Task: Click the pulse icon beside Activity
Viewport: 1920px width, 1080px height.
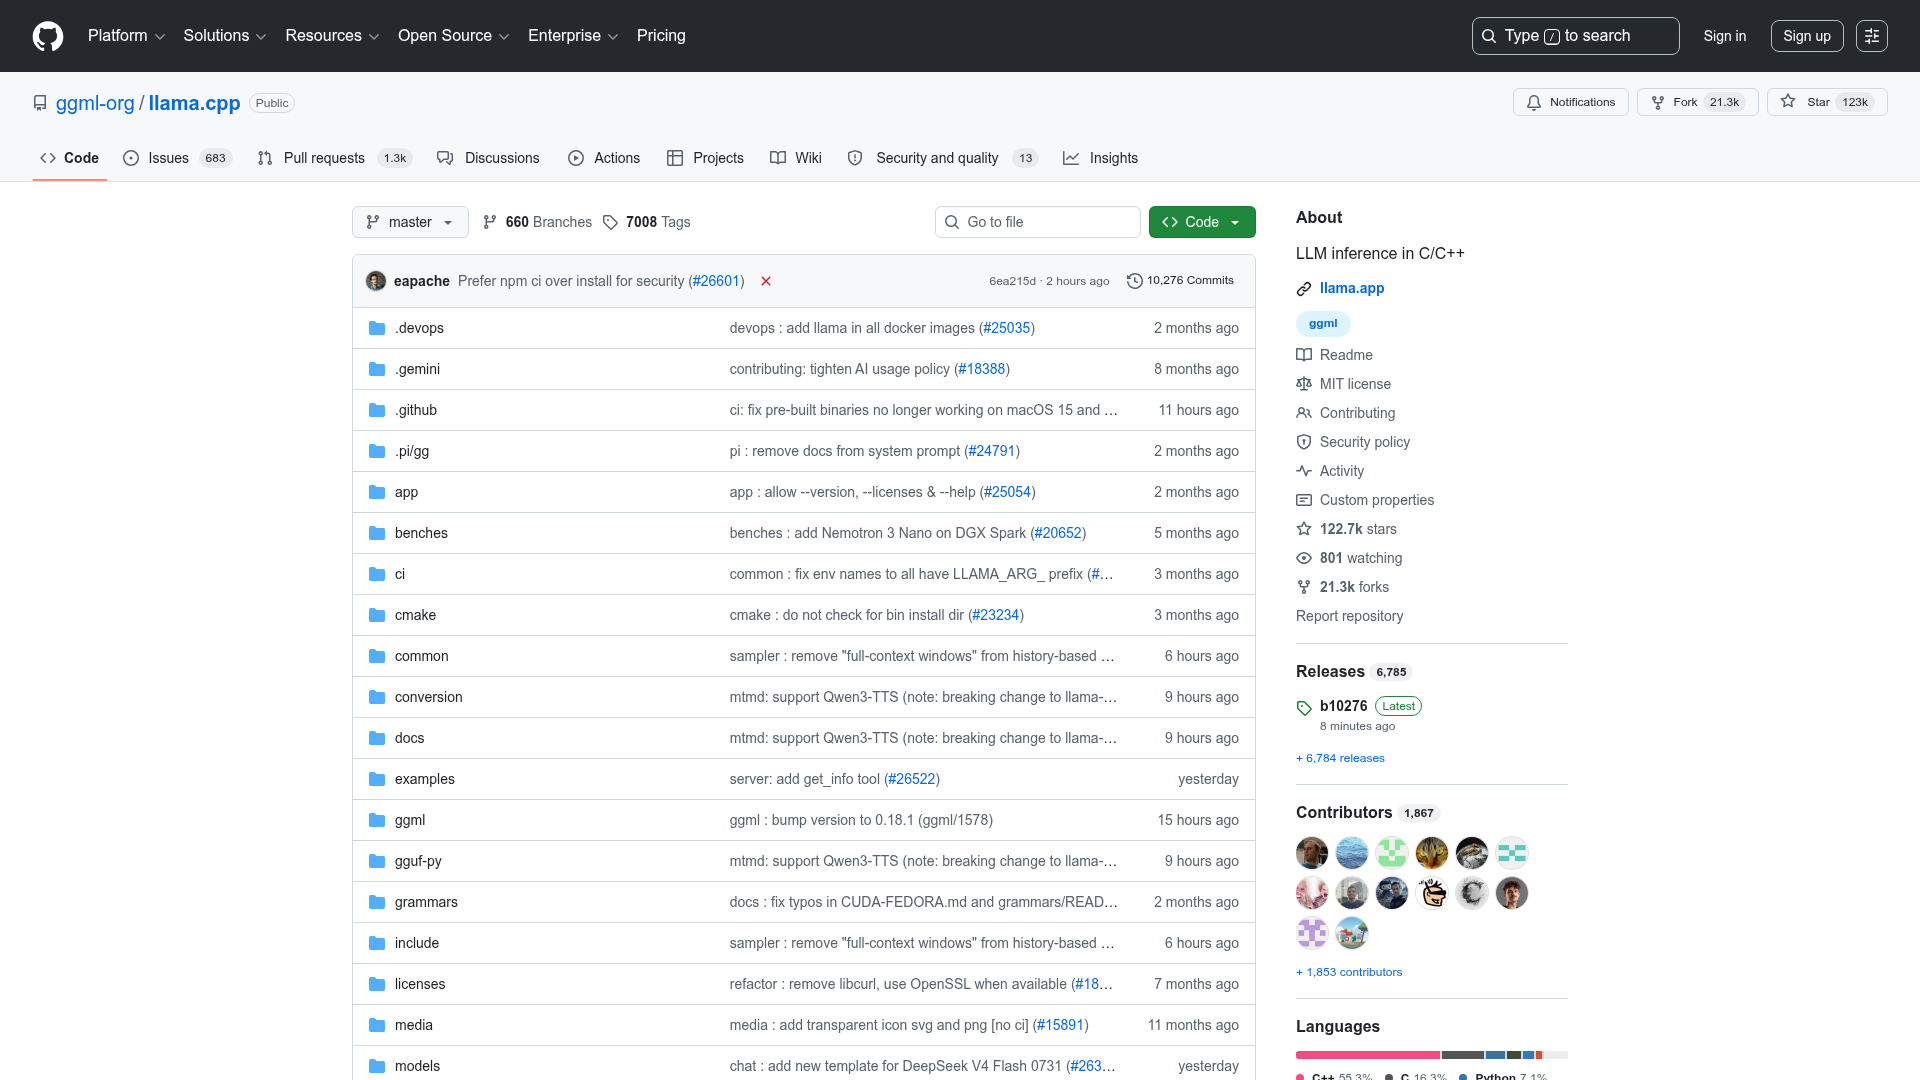Action: (1304, 471)
